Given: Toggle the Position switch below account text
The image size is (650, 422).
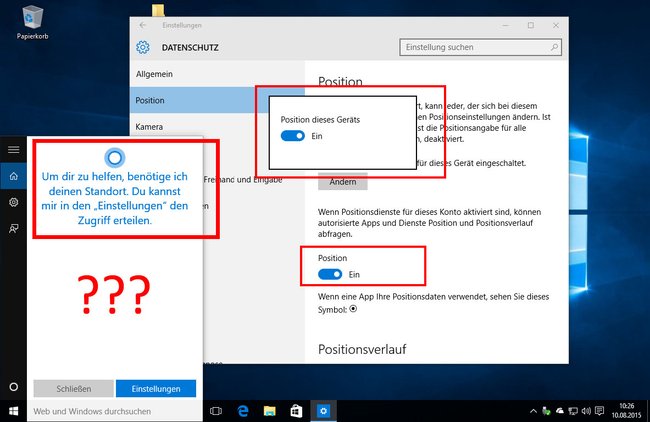Looking at the screenshot, I should click(x=330, y=274).
